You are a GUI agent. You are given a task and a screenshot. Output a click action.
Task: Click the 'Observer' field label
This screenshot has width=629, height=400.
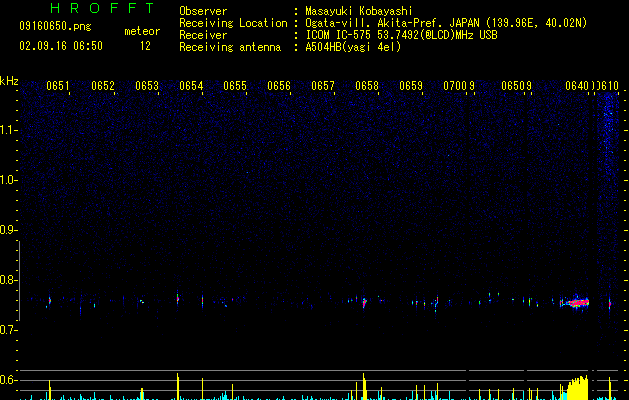[203, 11]
